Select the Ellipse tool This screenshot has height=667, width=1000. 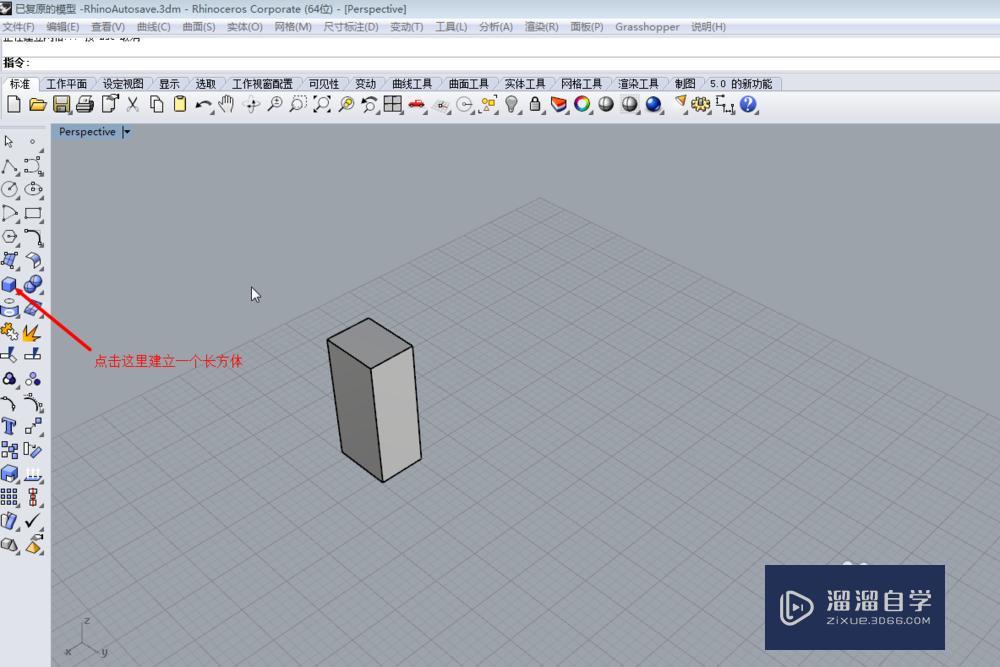click(x=33, y=189)
